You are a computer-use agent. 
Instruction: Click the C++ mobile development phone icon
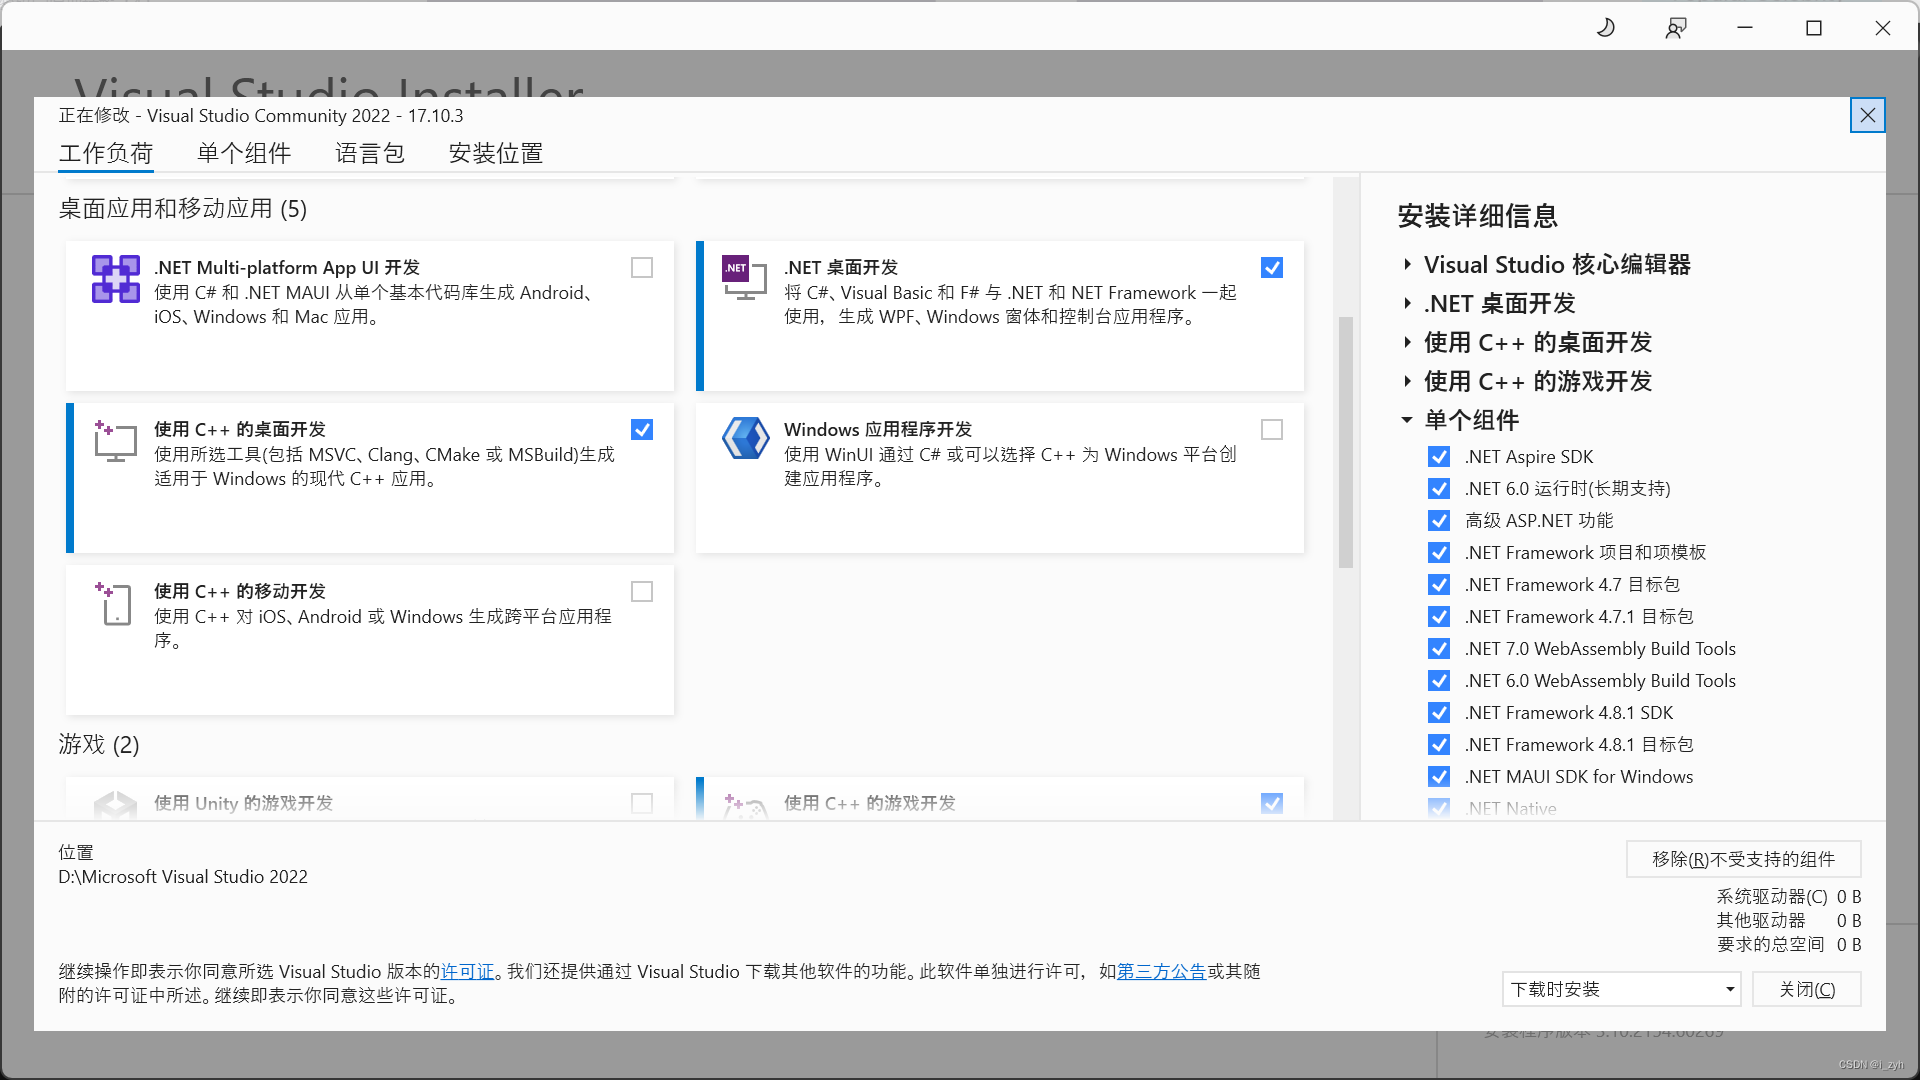pyautogui.click(x=115, y=603)
